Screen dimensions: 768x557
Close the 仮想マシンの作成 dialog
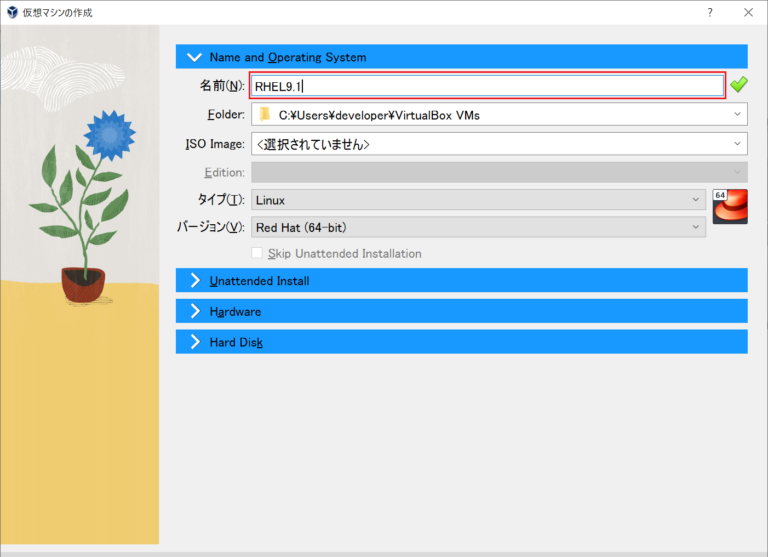pos(748,11)
